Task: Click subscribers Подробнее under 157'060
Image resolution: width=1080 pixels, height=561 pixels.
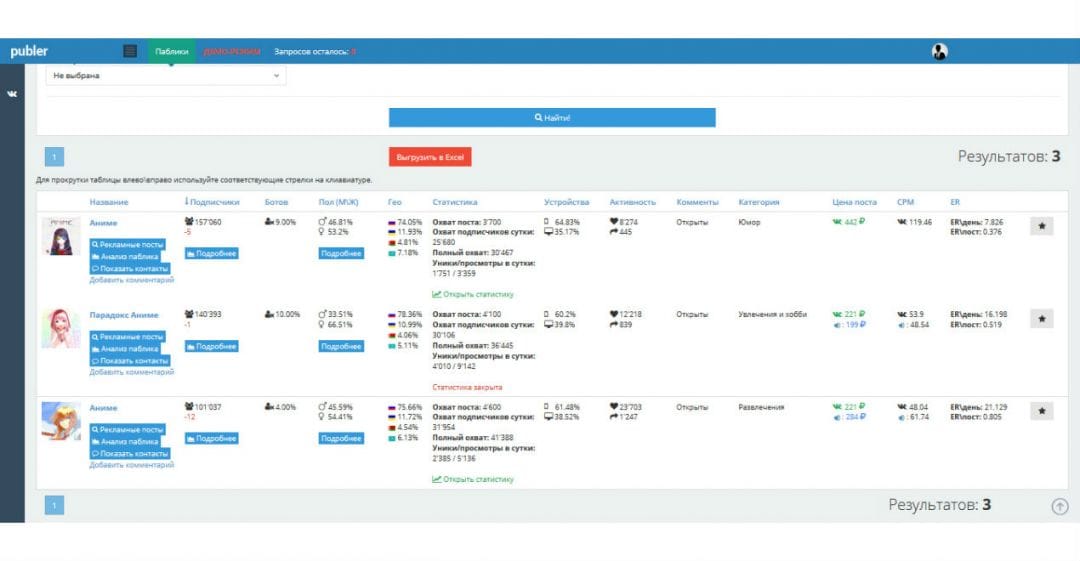Action: [x=211, y=254]
